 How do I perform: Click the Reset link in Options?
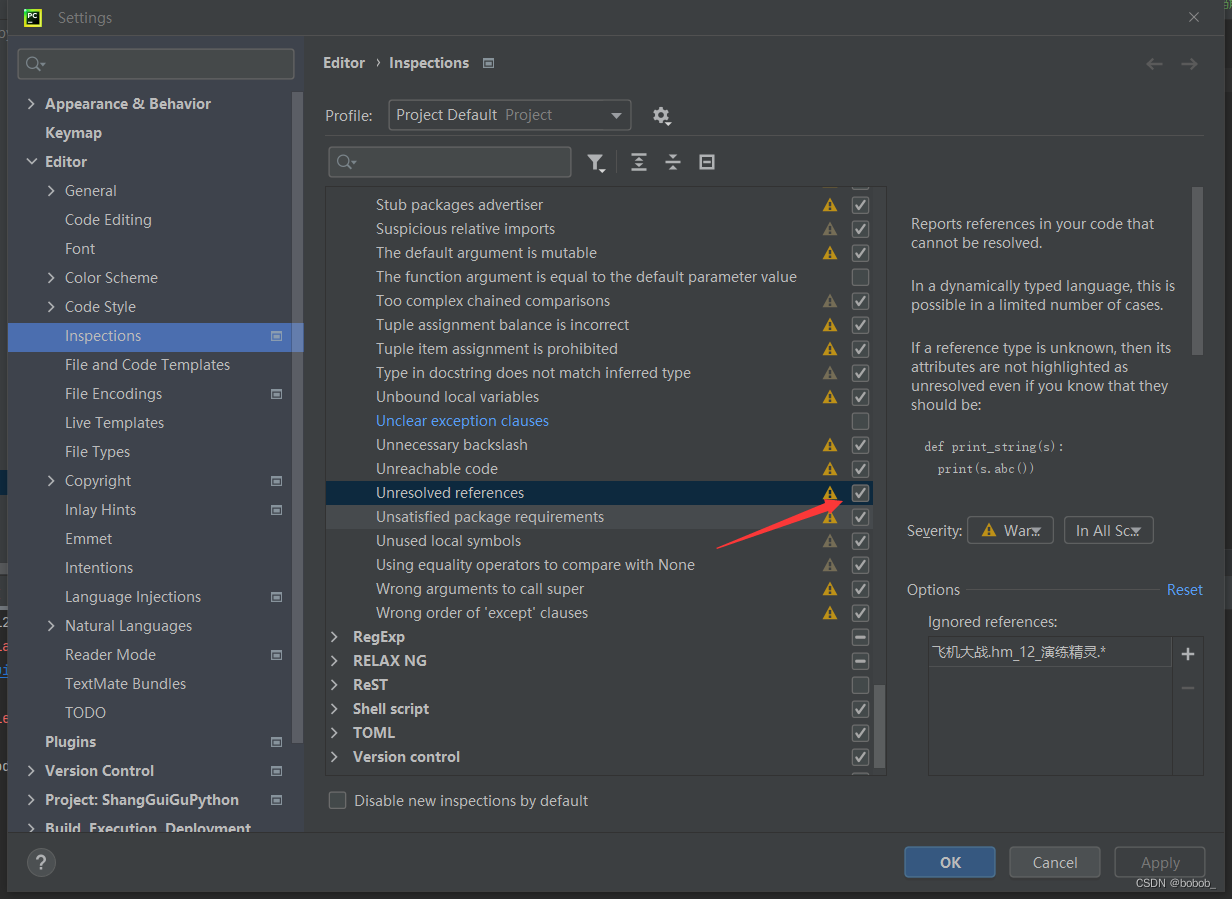1184,590
